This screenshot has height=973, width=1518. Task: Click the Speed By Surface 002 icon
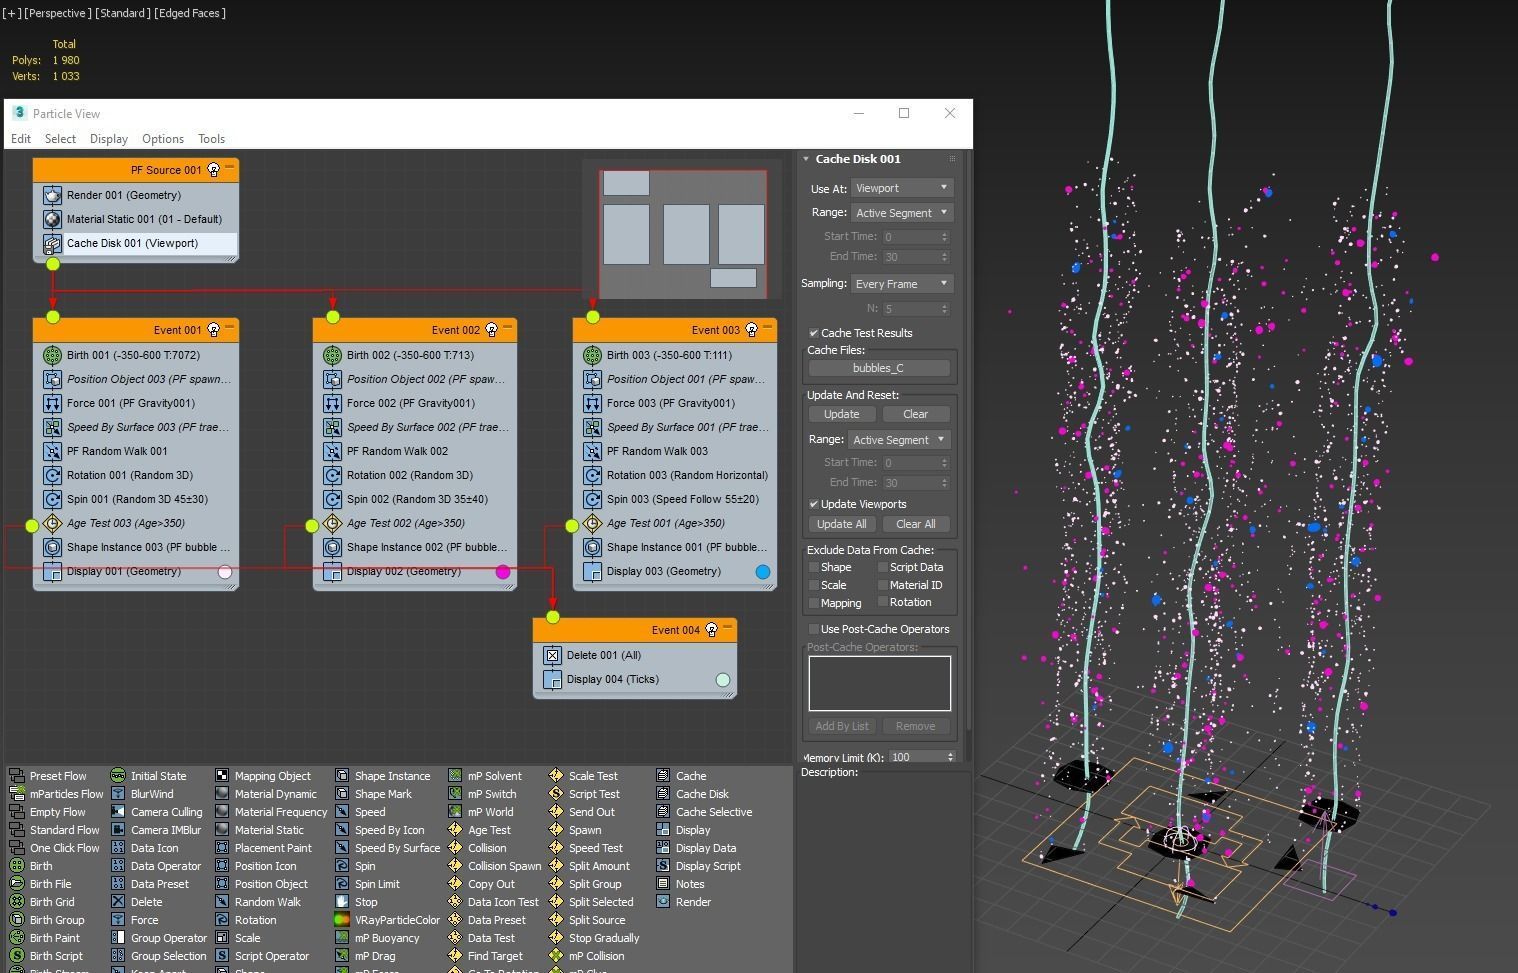[332, 427]
